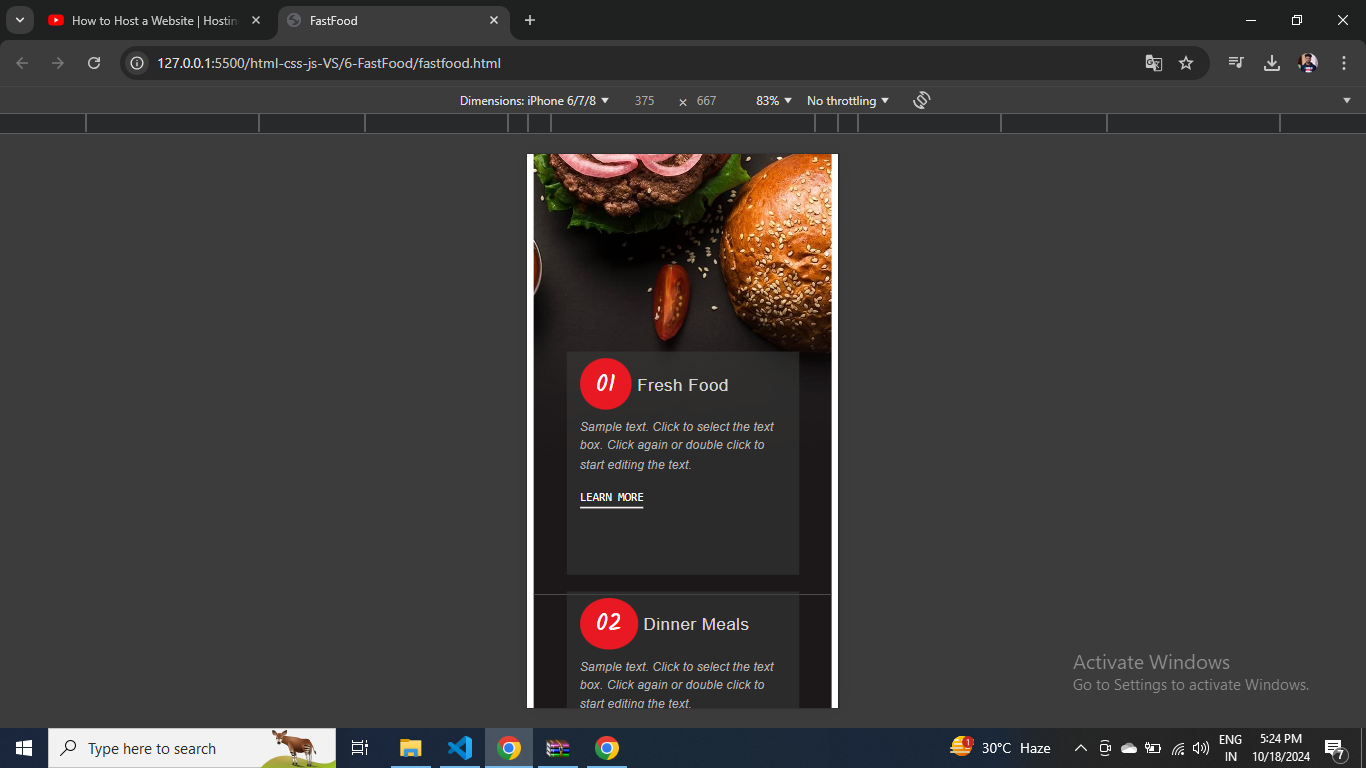This screenshot has height=768, width=1366.
Task: Open the volume control in system tray
Action: (x=1201, y=748)
